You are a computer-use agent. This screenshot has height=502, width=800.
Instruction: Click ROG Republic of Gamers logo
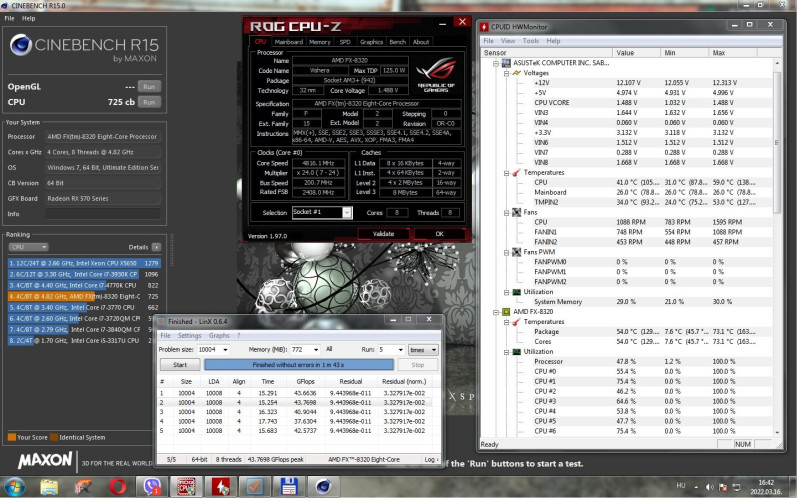click(x=436, y=74)
